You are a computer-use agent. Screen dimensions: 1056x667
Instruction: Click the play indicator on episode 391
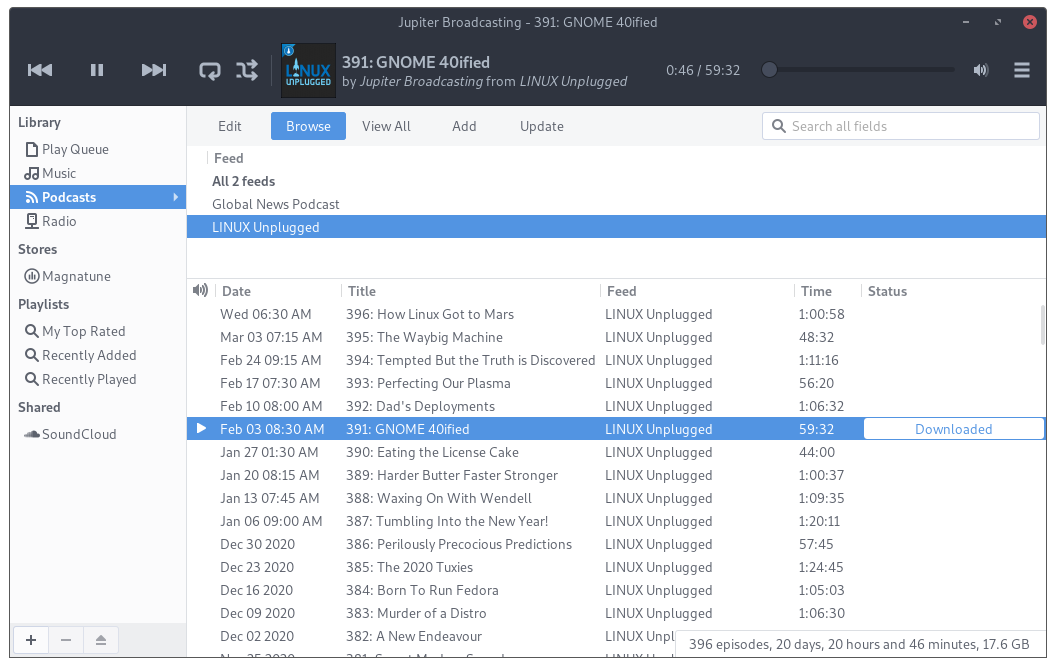(201, 428)
